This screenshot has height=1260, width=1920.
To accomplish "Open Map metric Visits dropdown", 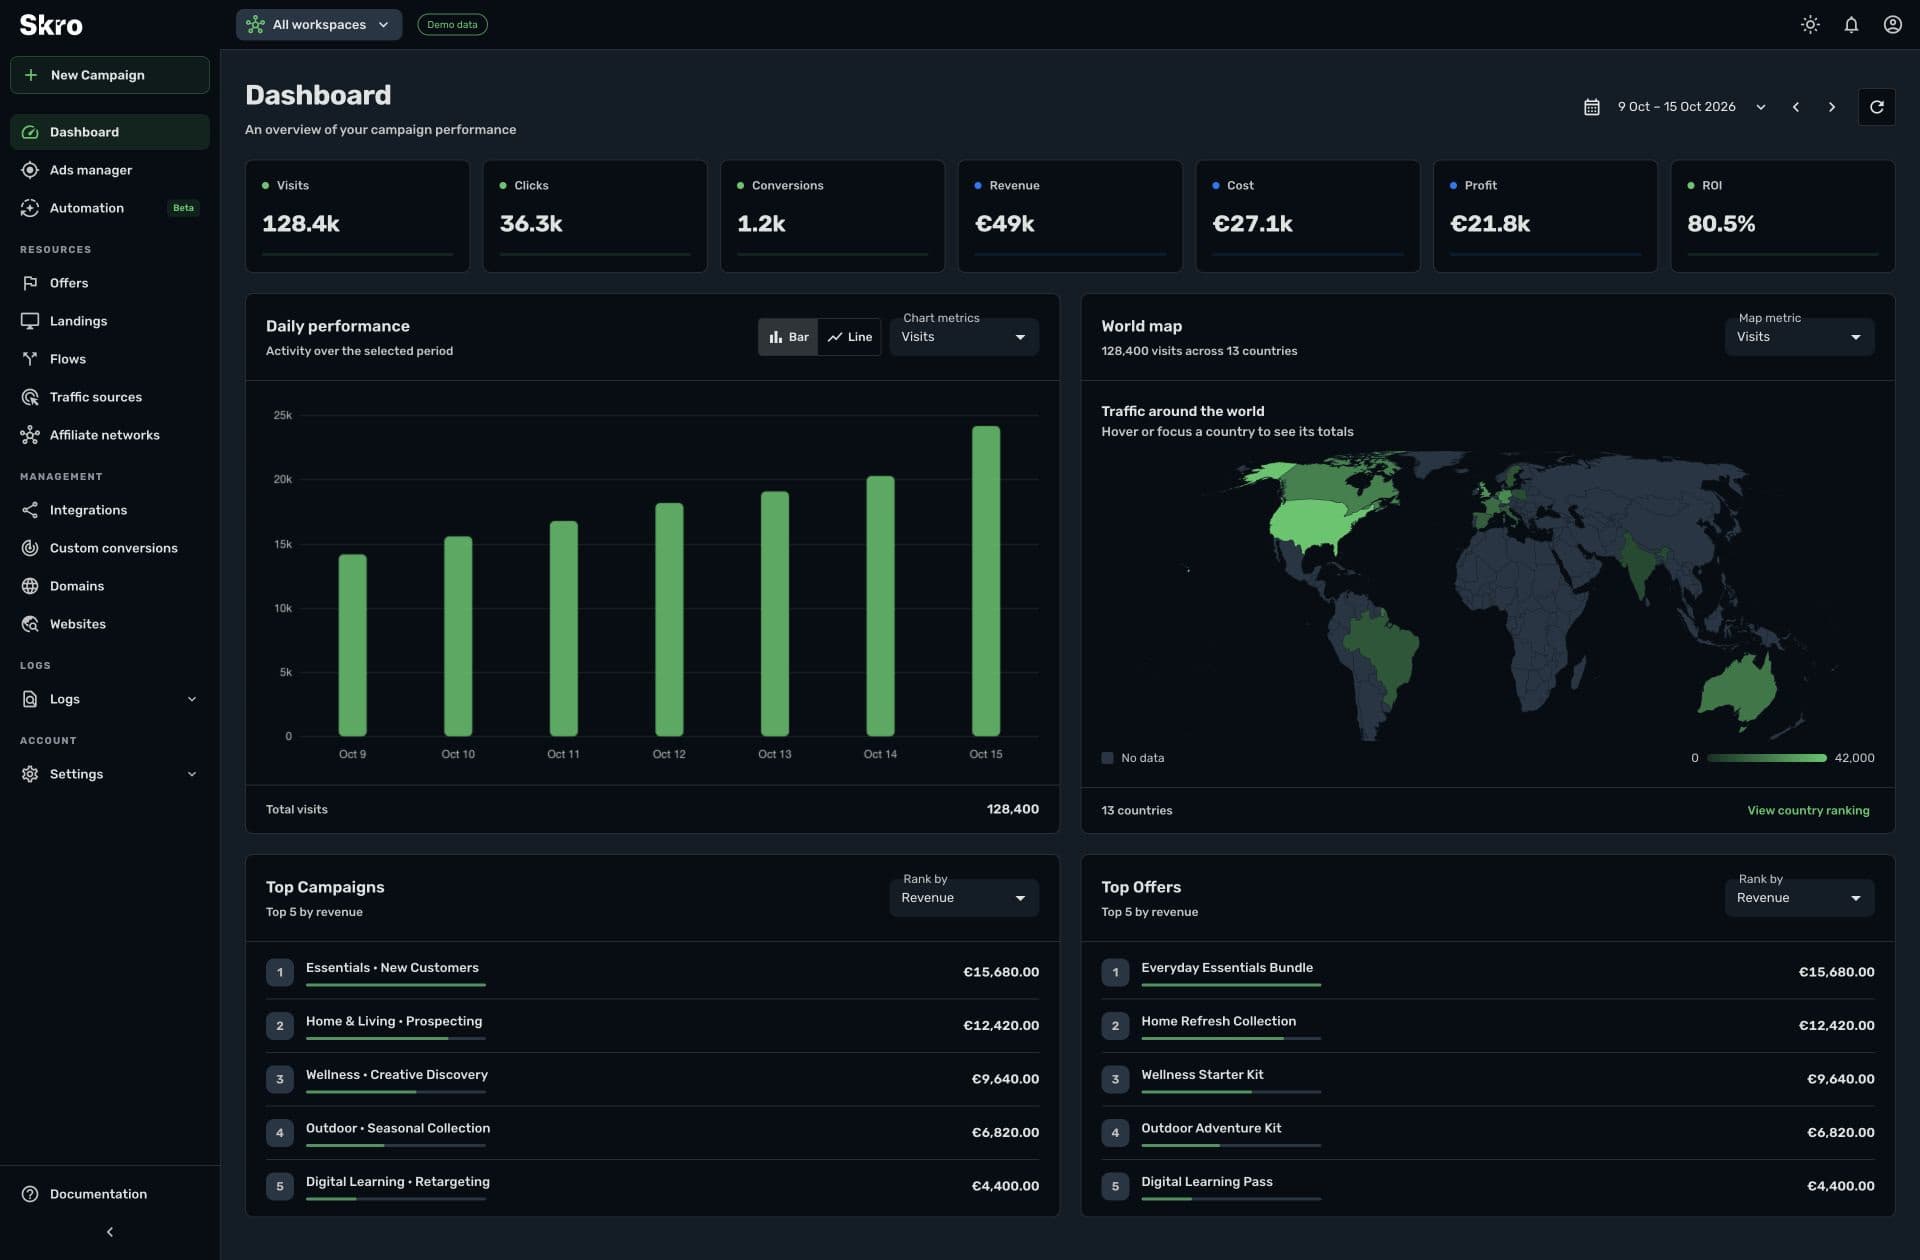I will point(1799,337).
